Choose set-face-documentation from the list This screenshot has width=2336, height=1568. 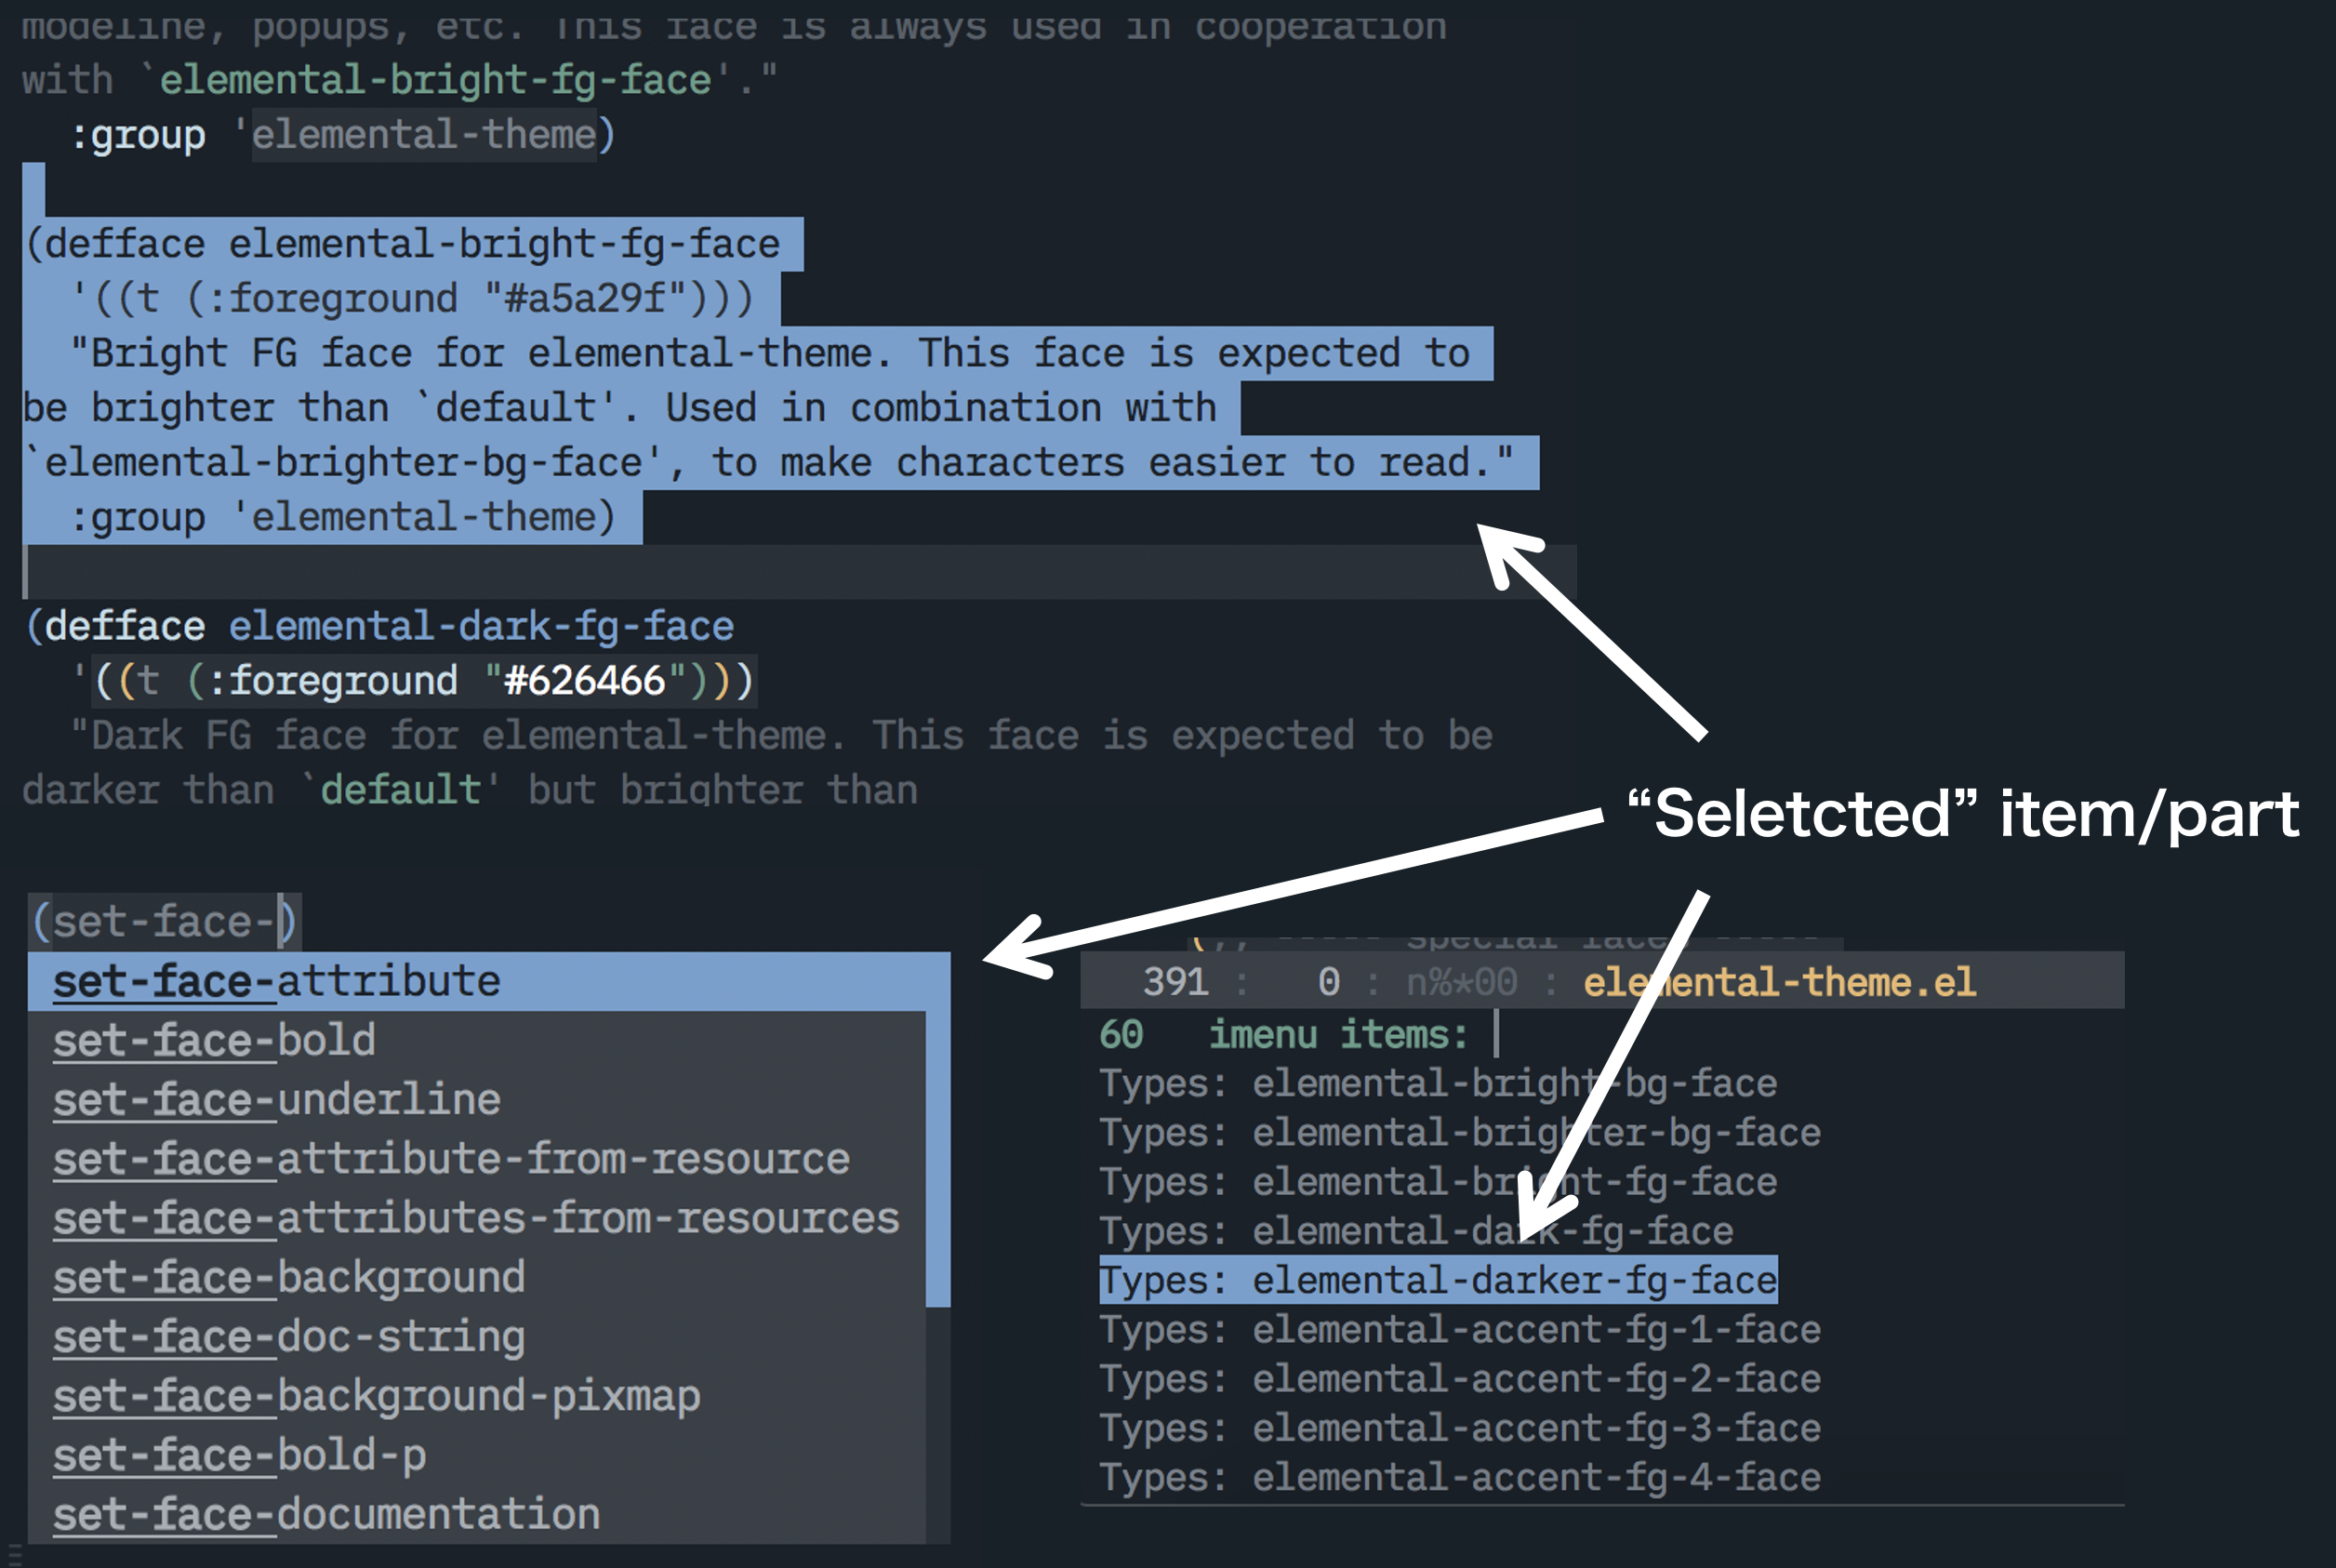pyautogui.click(x=477, y=1514)
